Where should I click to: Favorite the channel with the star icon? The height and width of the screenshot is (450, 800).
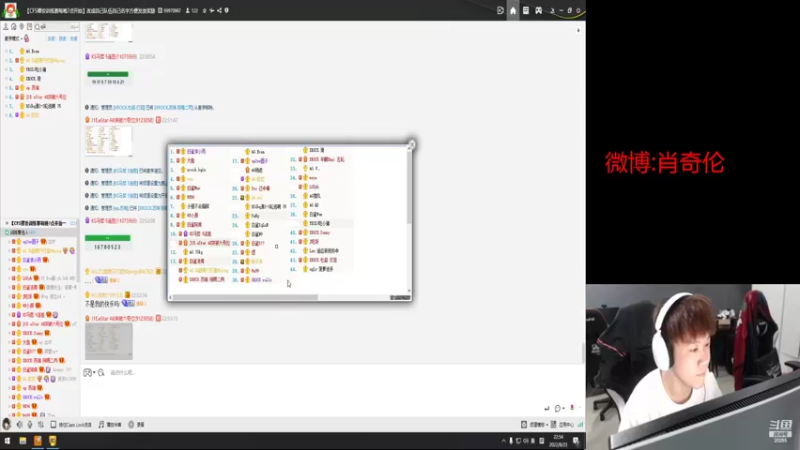pyautogui.click(x=205, y=10)
